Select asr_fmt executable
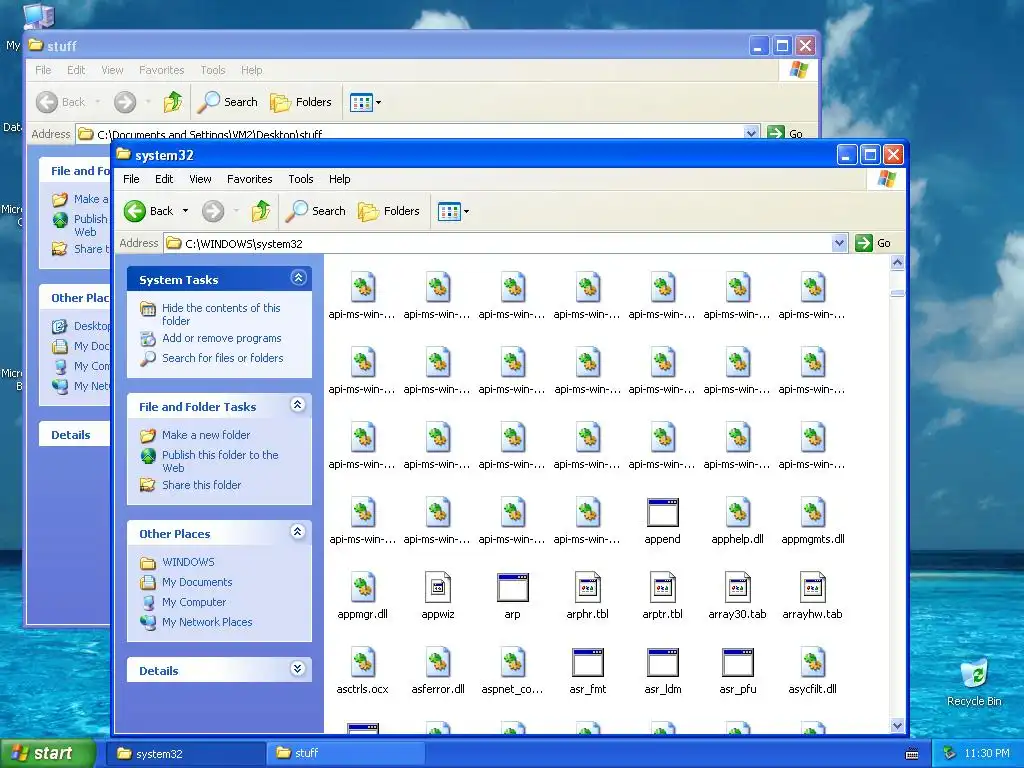 click(588, 671)
